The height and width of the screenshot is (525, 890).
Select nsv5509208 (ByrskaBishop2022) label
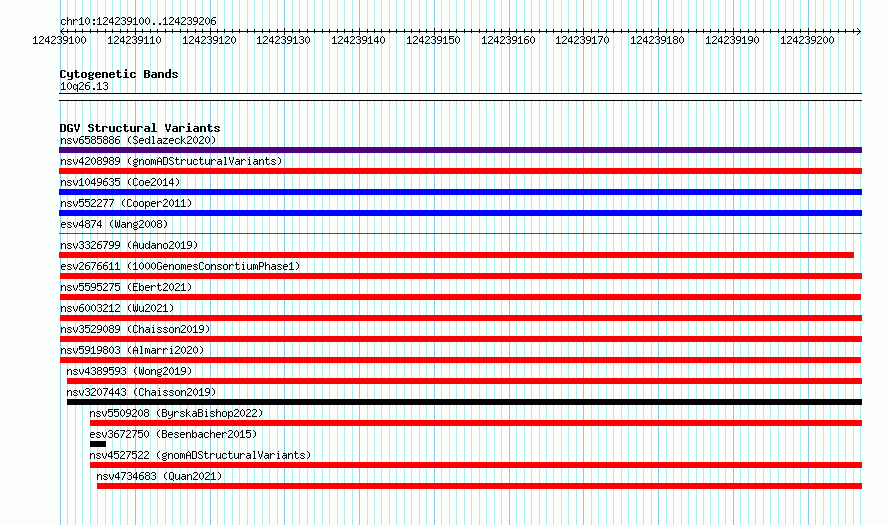click(177, 413)
